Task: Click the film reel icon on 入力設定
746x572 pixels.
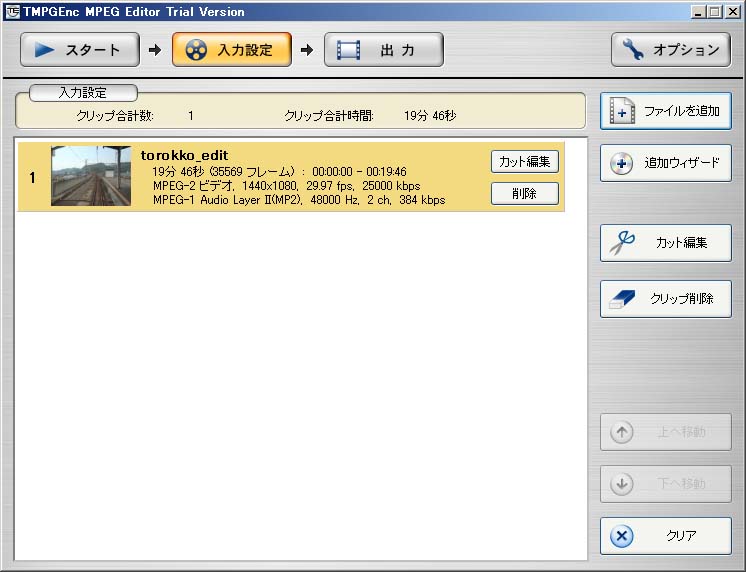Action: tap(196, 49)
